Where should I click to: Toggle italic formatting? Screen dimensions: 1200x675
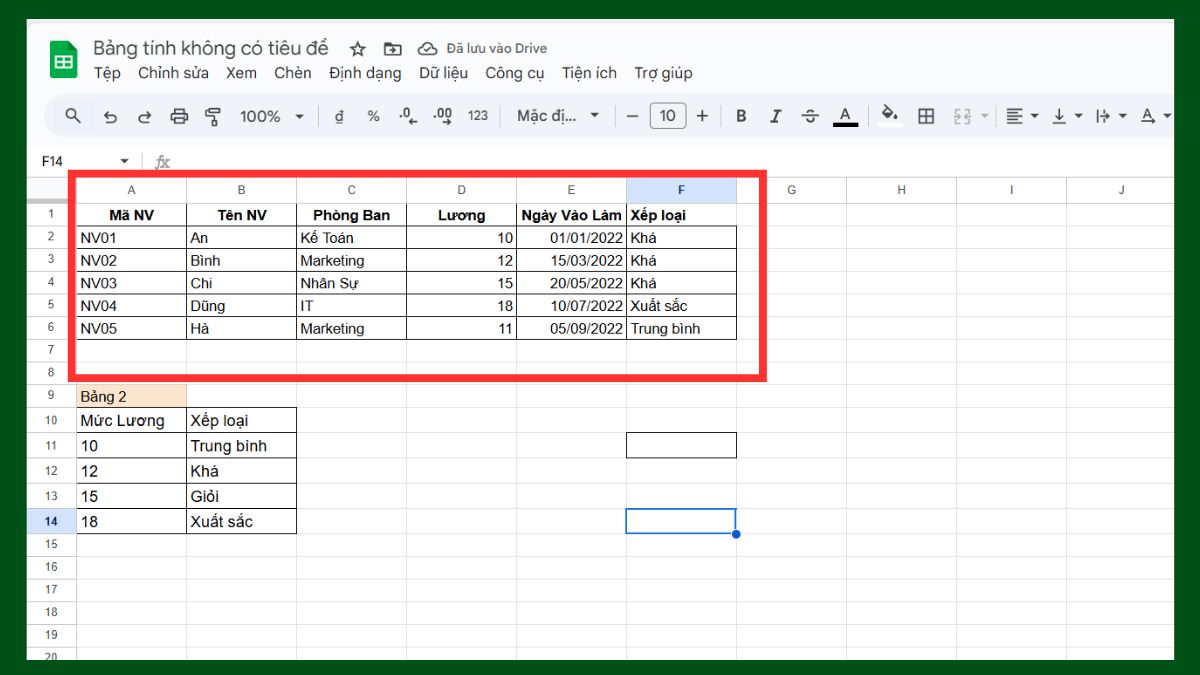(775, 115)
